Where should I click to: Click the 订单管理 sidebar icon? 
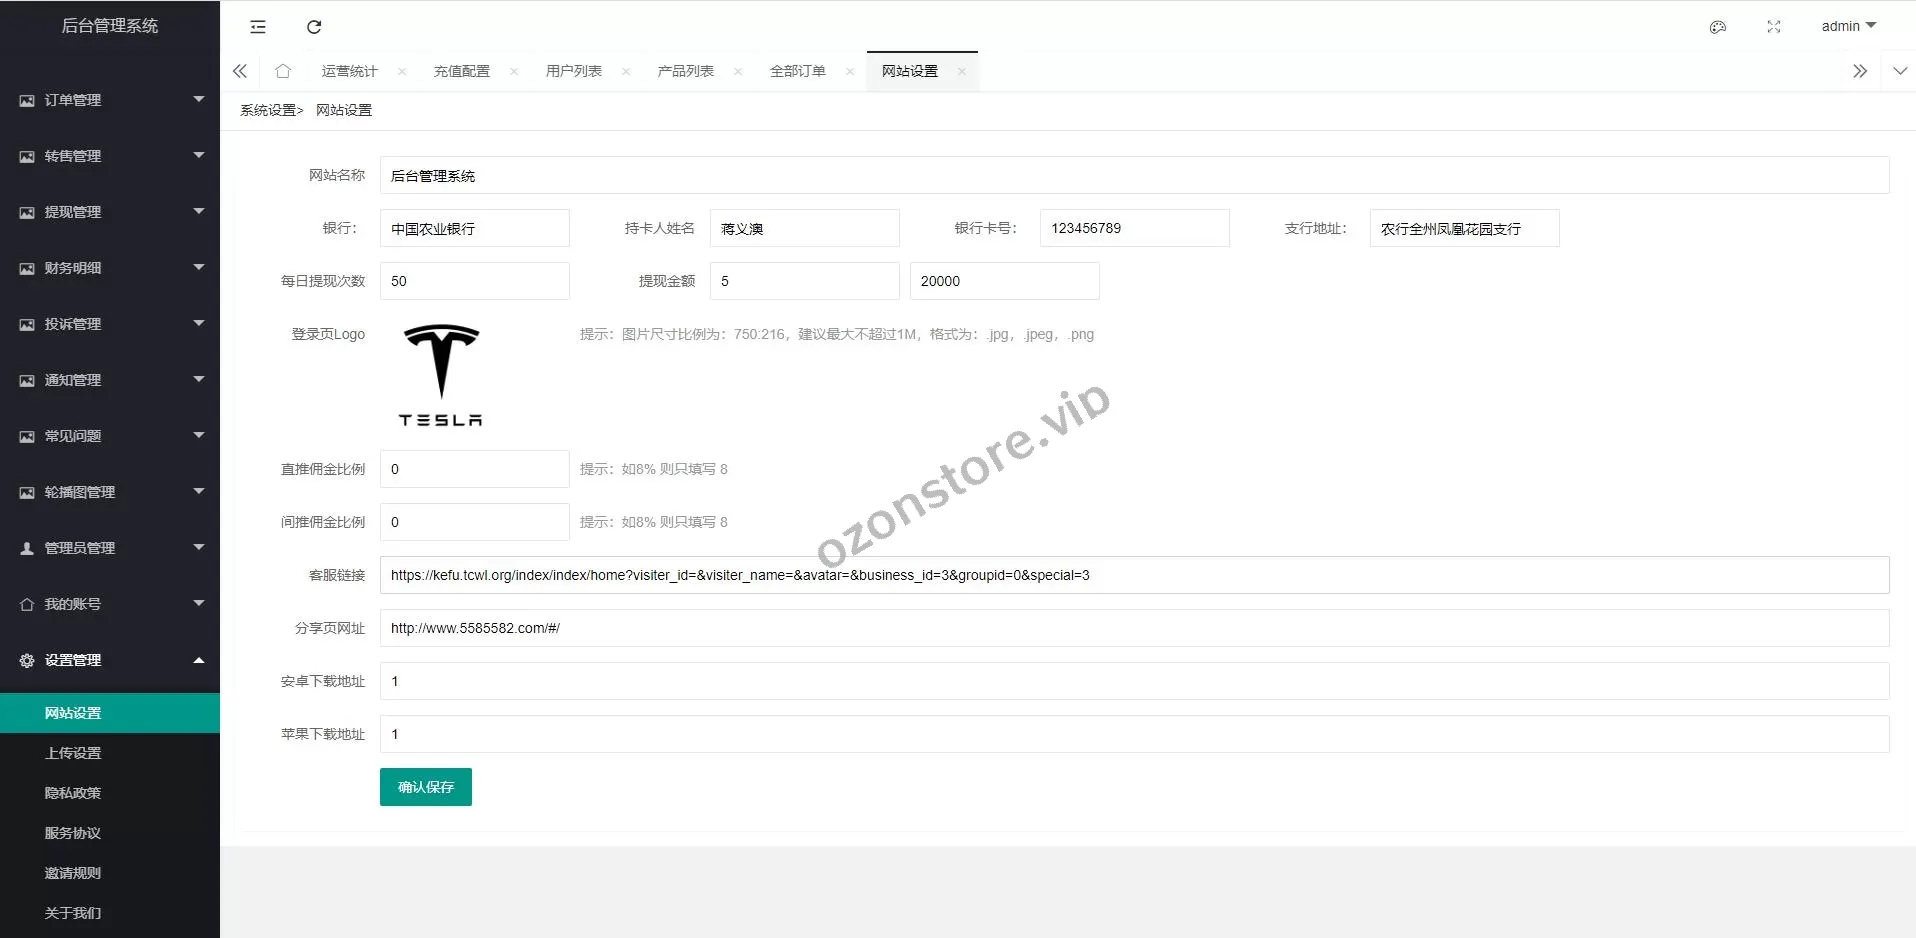point(26,100)
